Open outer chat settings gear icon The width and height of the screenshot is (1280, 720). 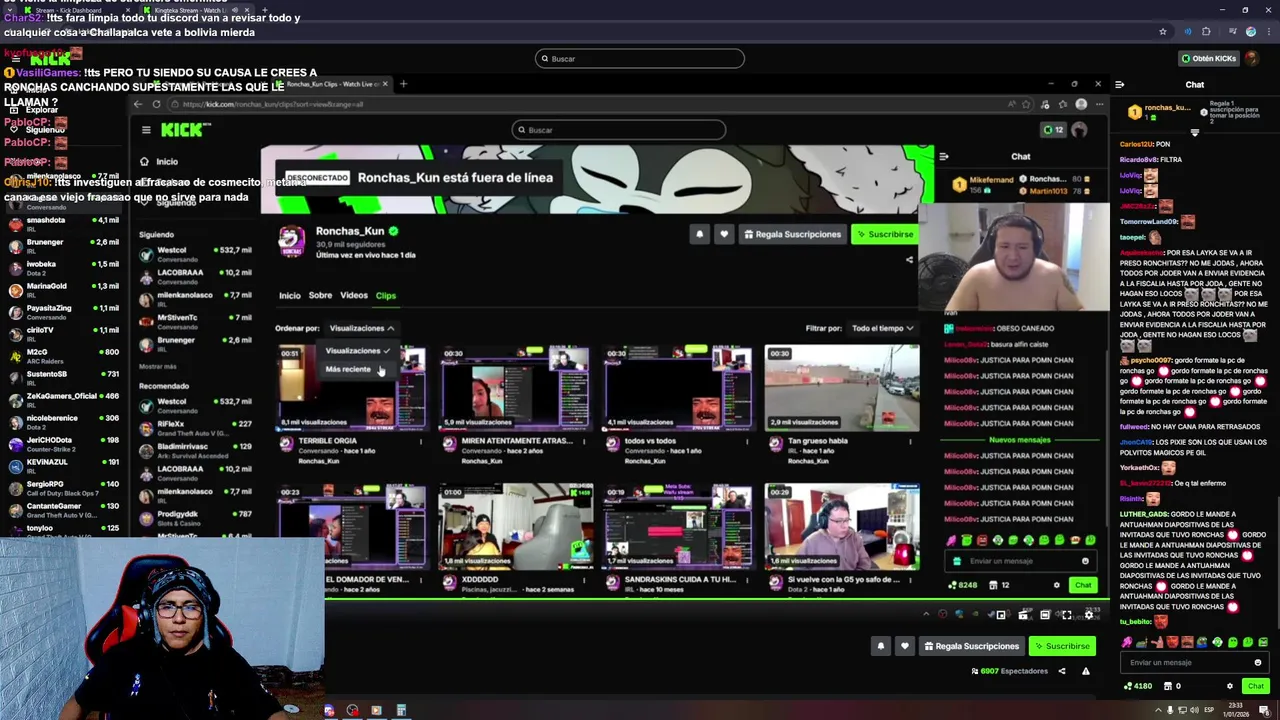pyautogui.click(x=1229, y=686)
